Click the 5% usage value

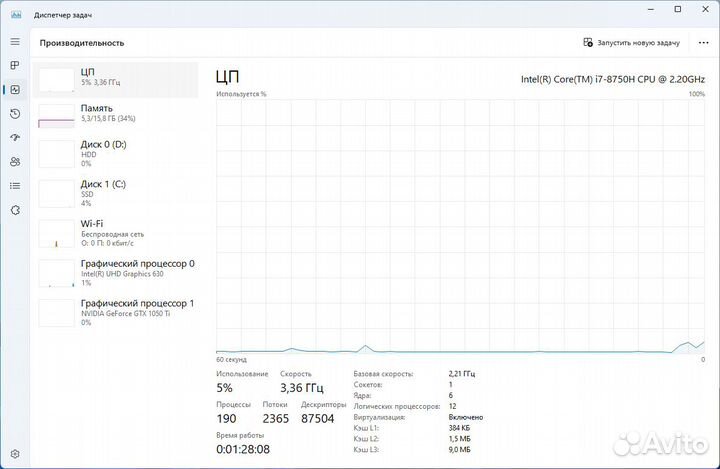(225, 388)
